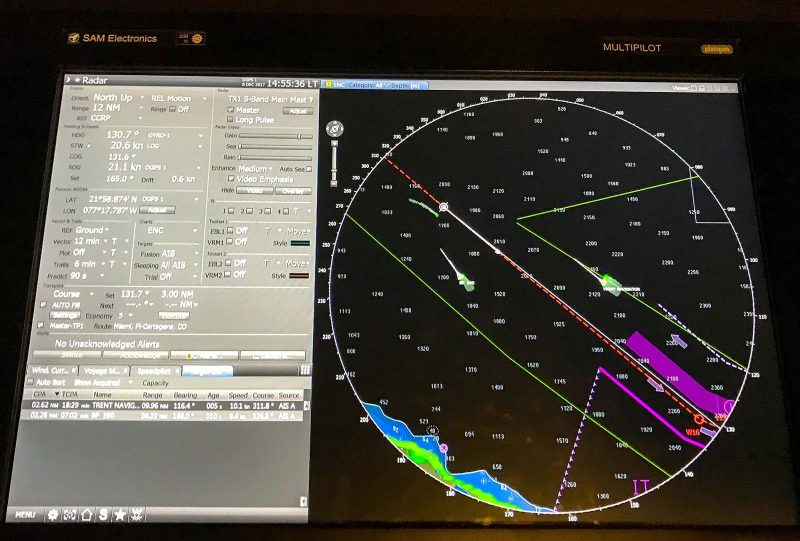Open the MENU button
The width and height of the screenshot is (800, 541).
point(25,514)
